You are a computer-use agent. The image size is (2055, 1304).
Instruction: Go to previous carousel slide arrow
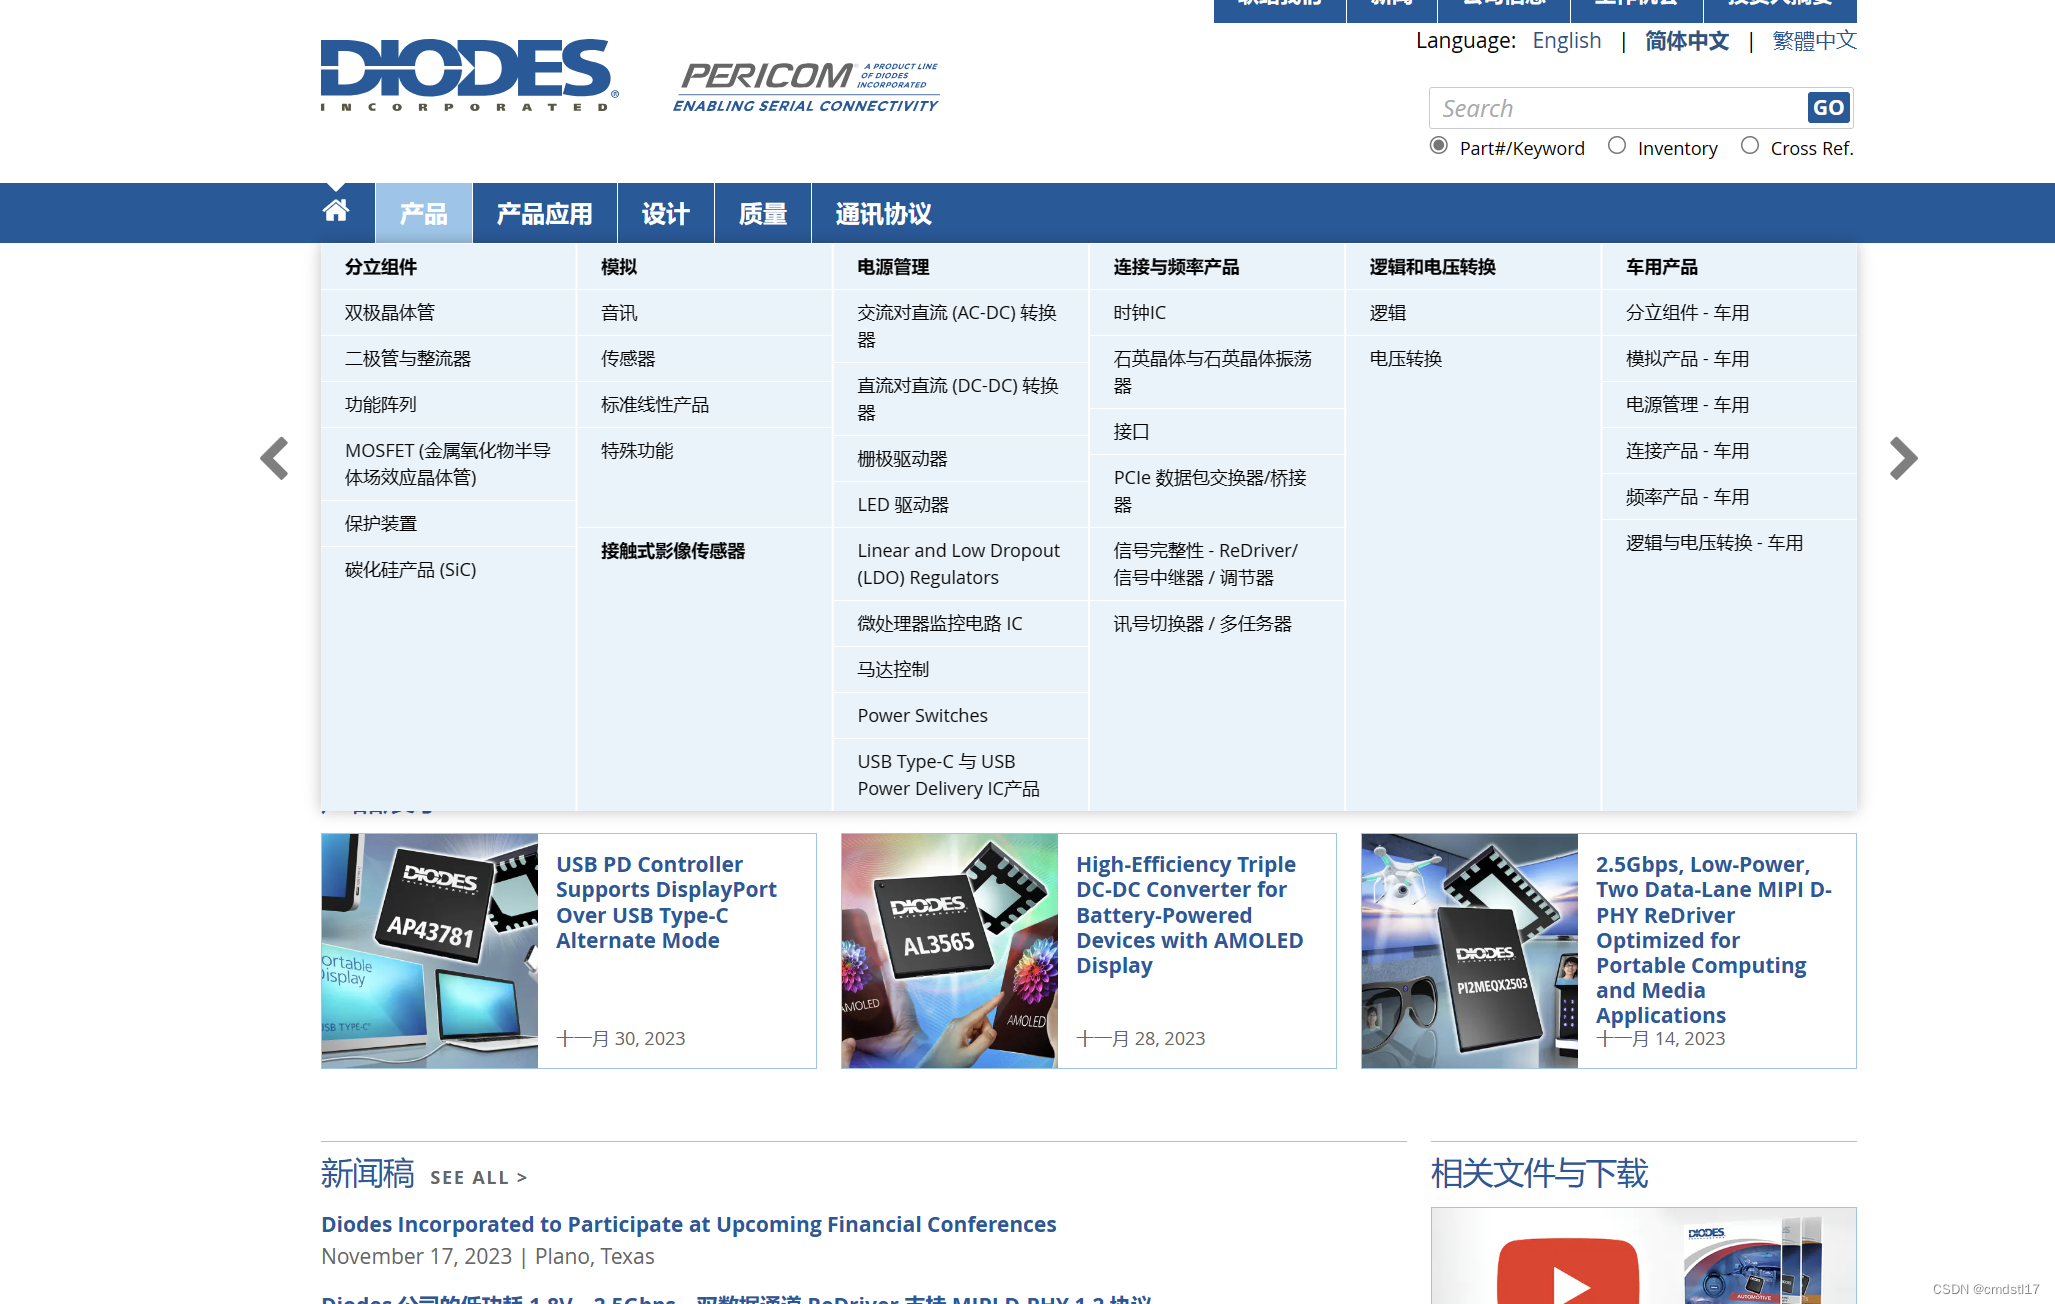[274, 459]
